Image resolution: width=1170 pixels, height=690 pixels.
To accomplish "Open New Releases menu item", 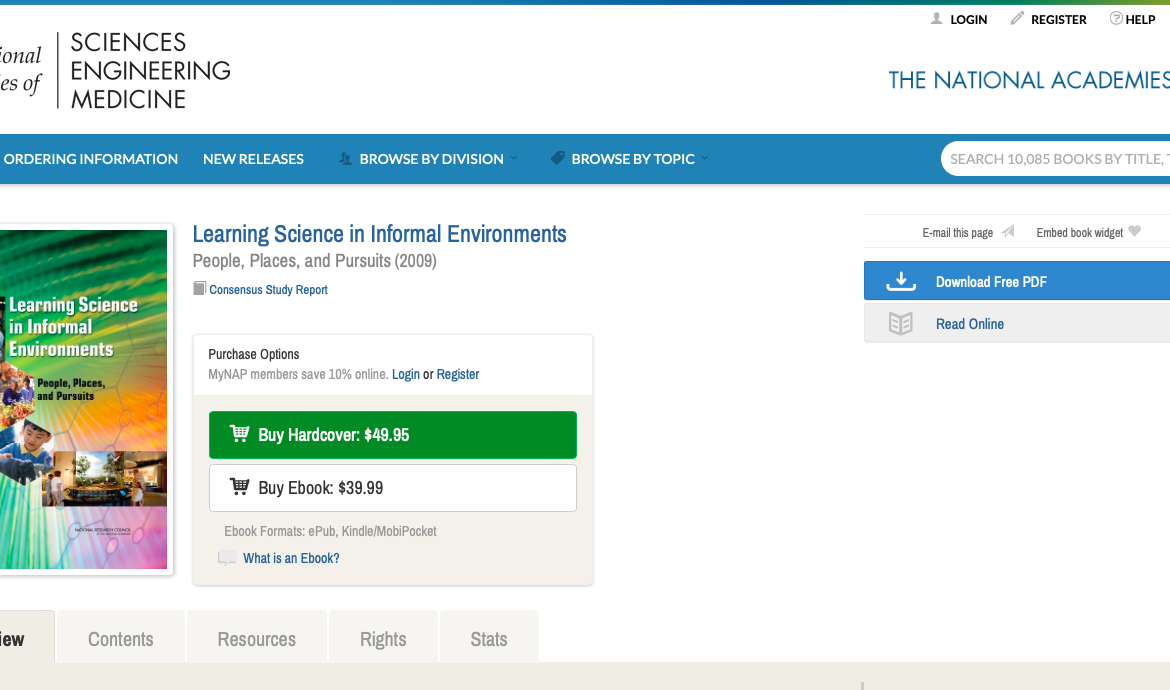I will tap(253, 159).
